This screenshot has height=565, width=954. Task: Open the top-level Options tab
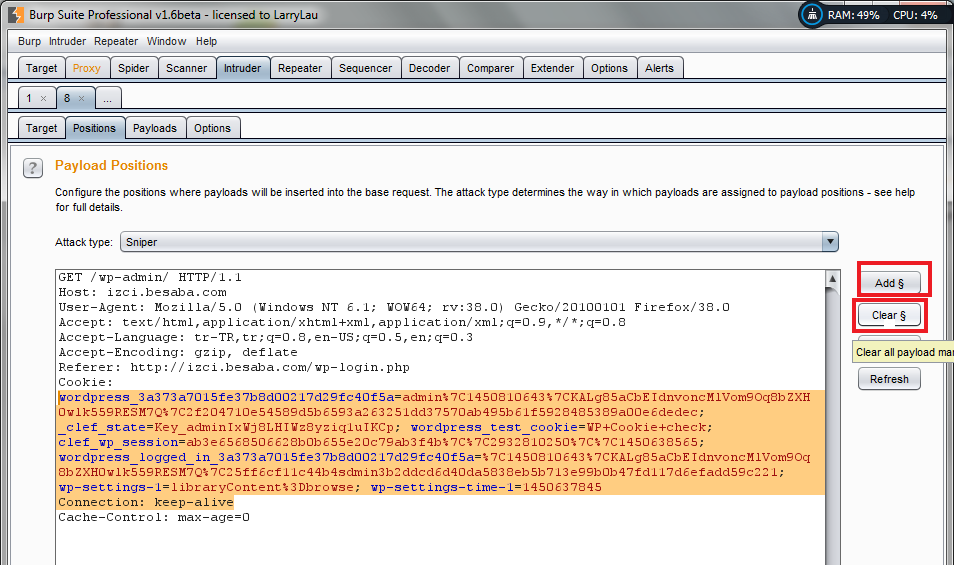[609, 68]
